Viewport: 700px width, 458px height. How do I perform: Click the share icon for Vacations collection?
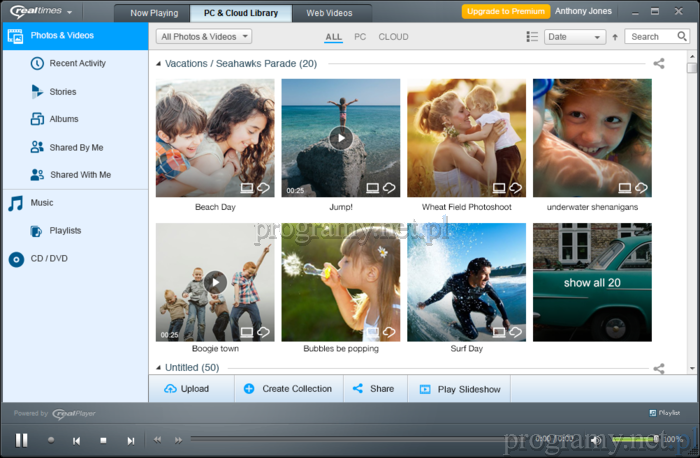click(659, 64)
